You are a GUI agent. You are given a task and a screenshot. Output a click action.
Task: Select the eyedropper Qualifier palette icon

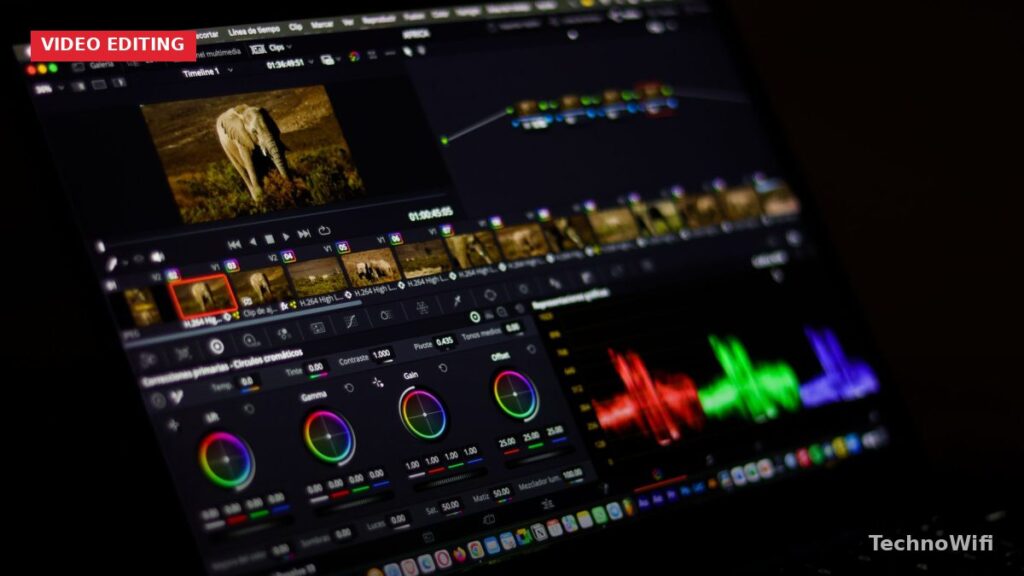457,300
